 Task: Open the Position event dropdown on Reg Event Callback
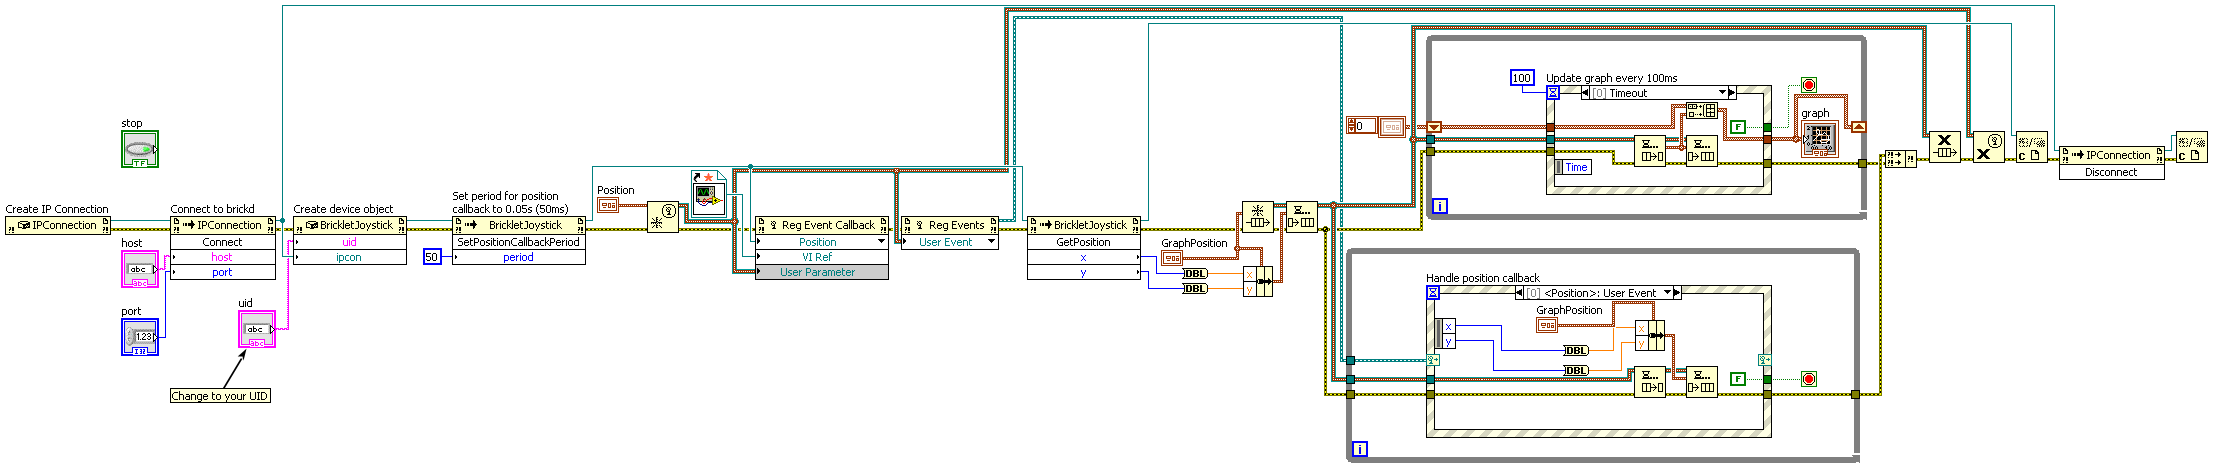click(x=881, y=242)
